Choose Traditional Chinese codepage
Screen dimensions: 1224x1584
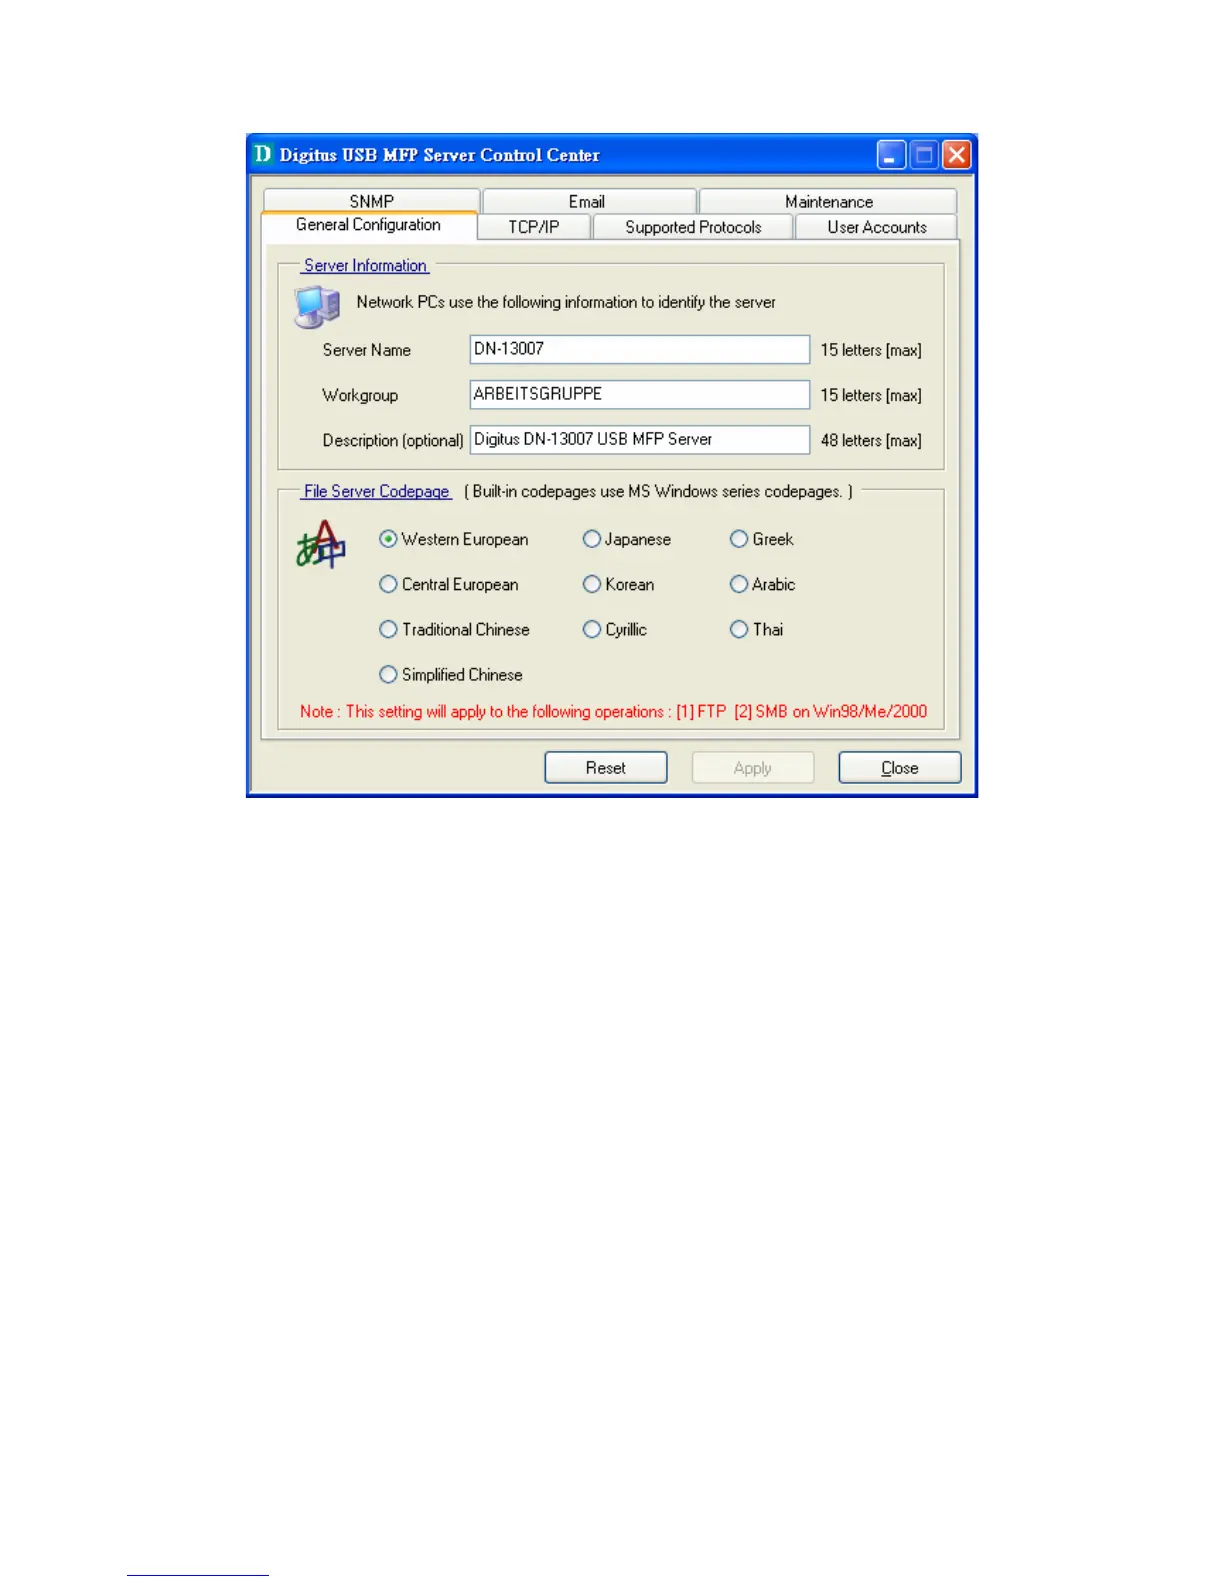(455, 629)
